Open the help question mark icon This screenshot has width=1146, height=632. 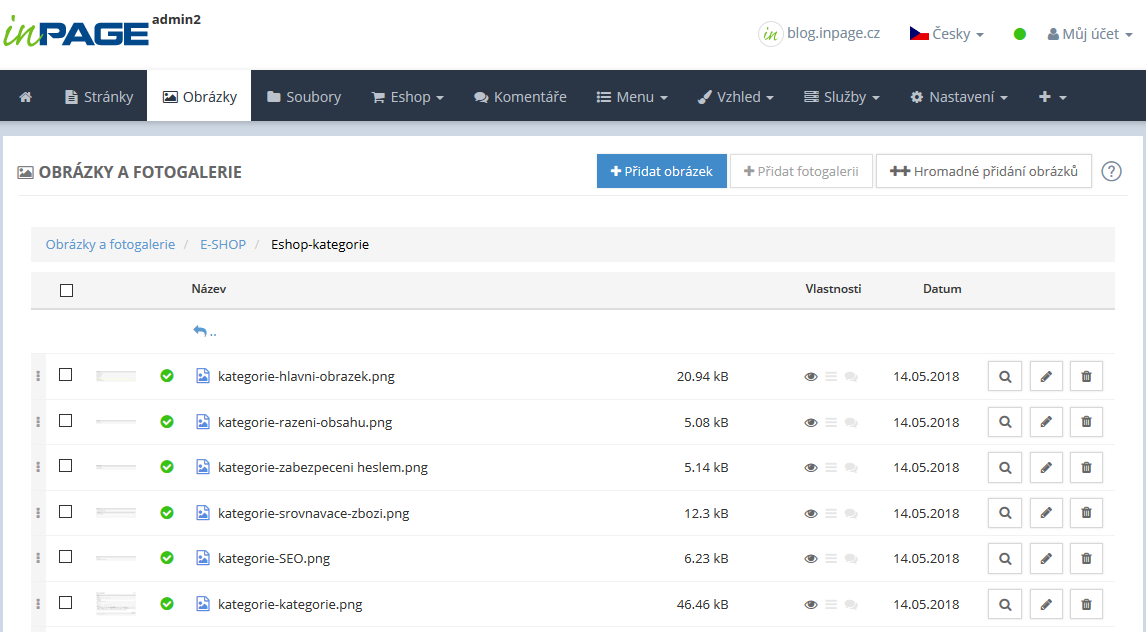coord(1111,171)
